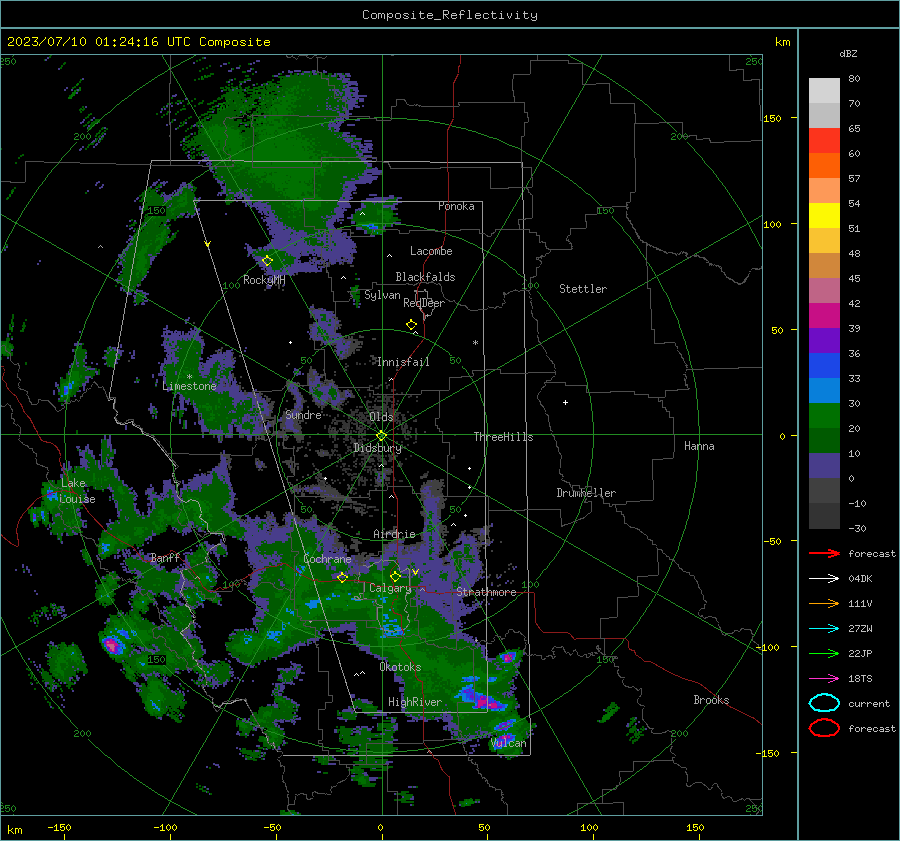The width and height of the screenshot is (900, 841).
Task: Select the bright green 30 dBZ swatch
Action: [x=824, y=415]
